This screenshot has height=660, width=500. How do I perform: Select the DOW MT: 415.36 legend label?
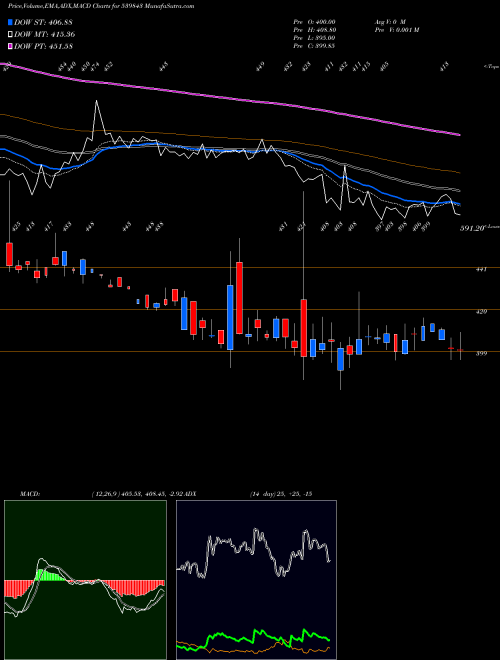[x=45, y=35]
